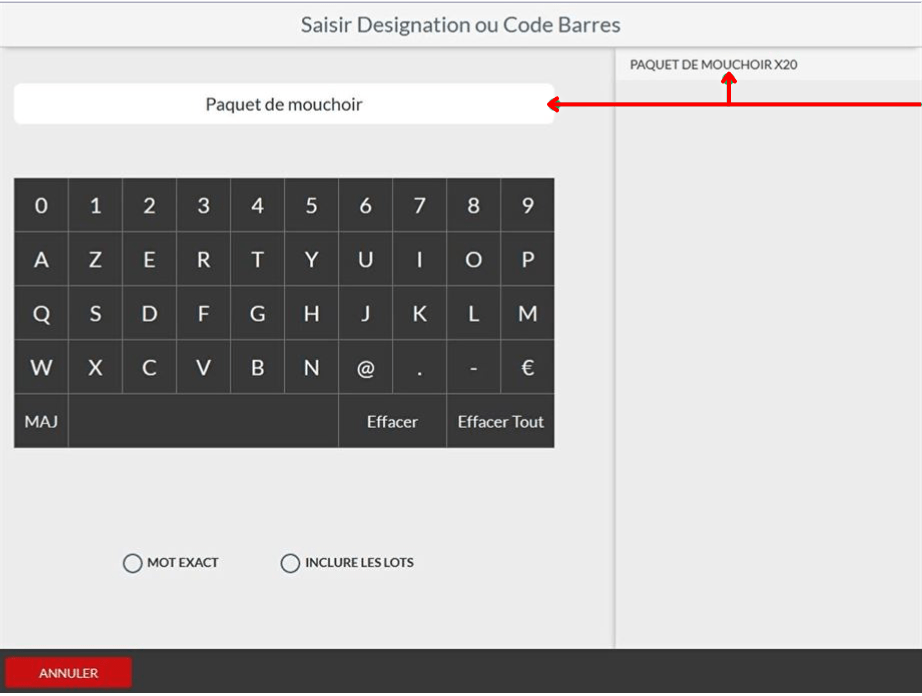Click the ANNULER button
Viewport: 922px width, 696px height.
pos(69,672)
